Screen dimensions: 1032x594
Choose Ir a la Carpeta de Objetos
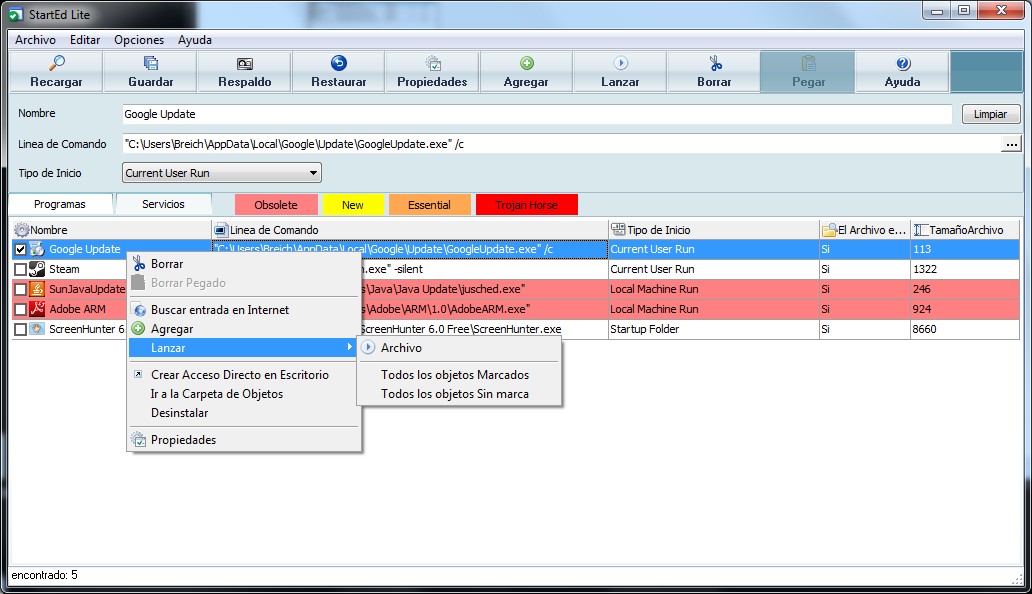244,394
